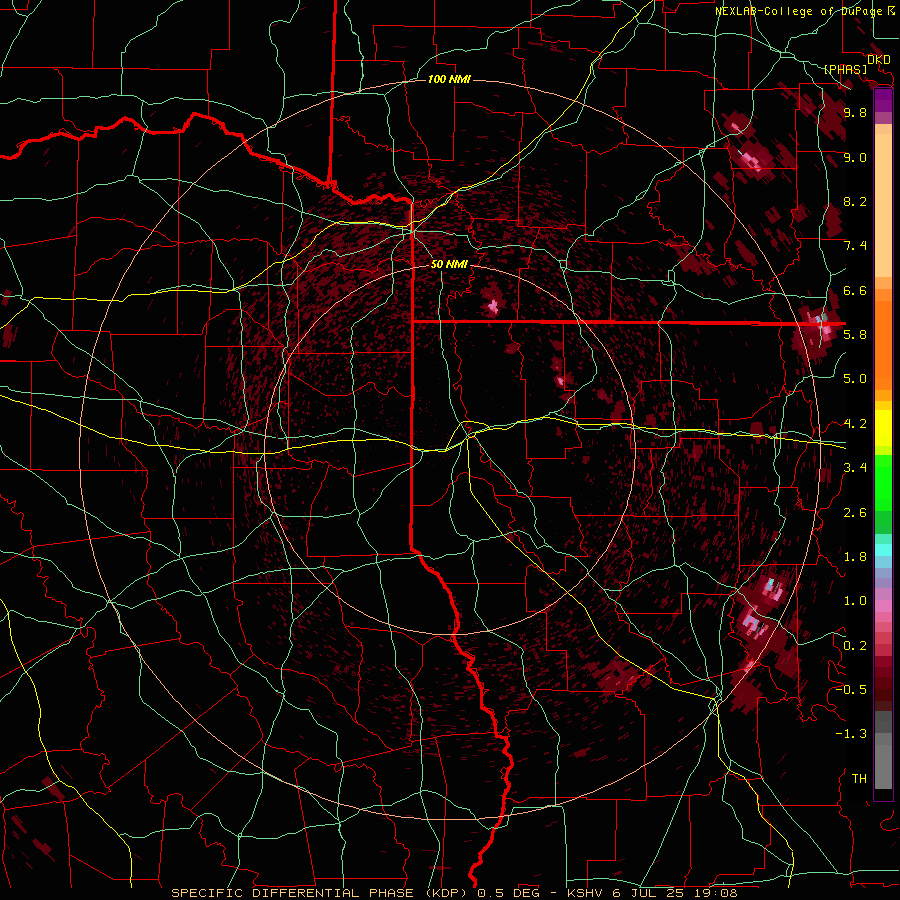Click the 5.0 scale value
Viewport: 900px width, 900px height.
tap(855, 379)
